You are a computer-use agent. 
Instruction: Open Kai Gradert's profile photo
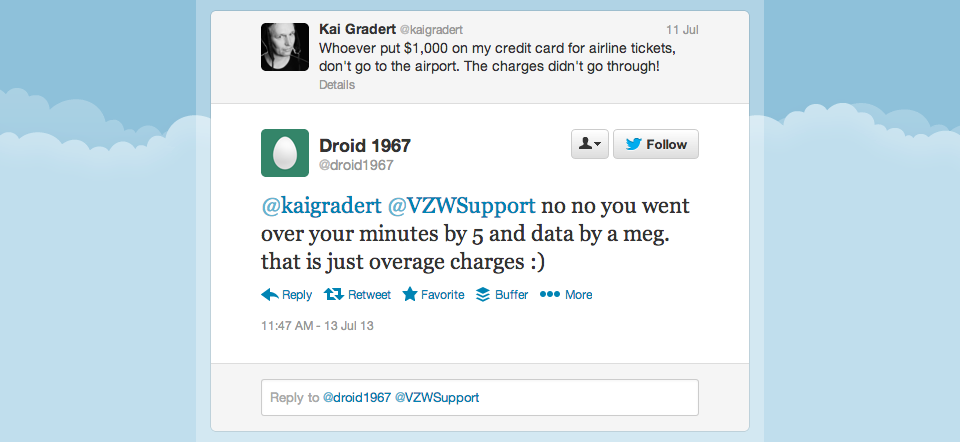click(x=285, y=47)
